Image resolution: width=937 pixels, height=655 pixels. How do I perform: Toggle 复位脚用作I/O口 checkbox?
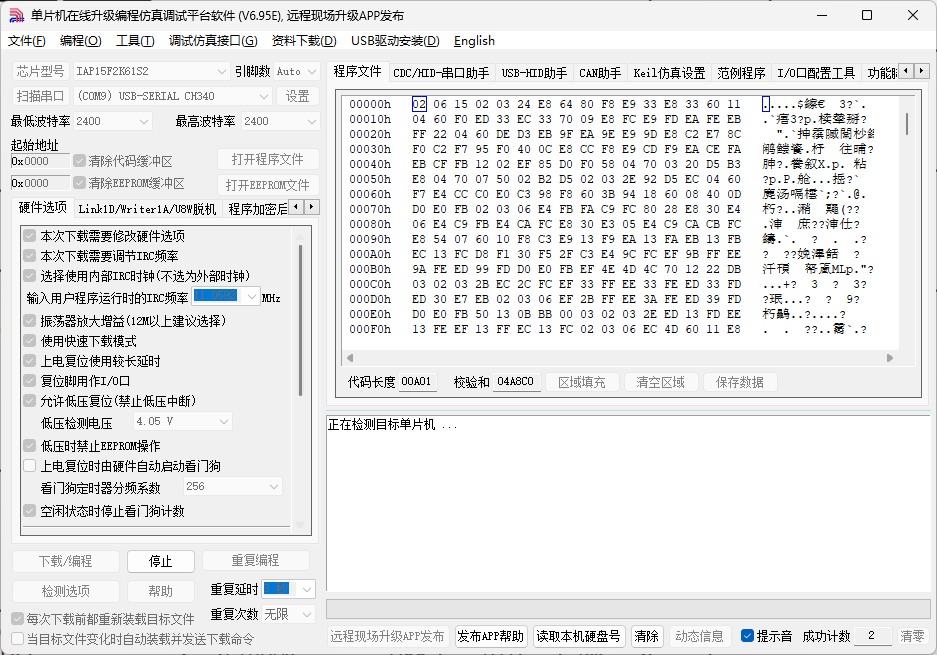click(29, 381)
